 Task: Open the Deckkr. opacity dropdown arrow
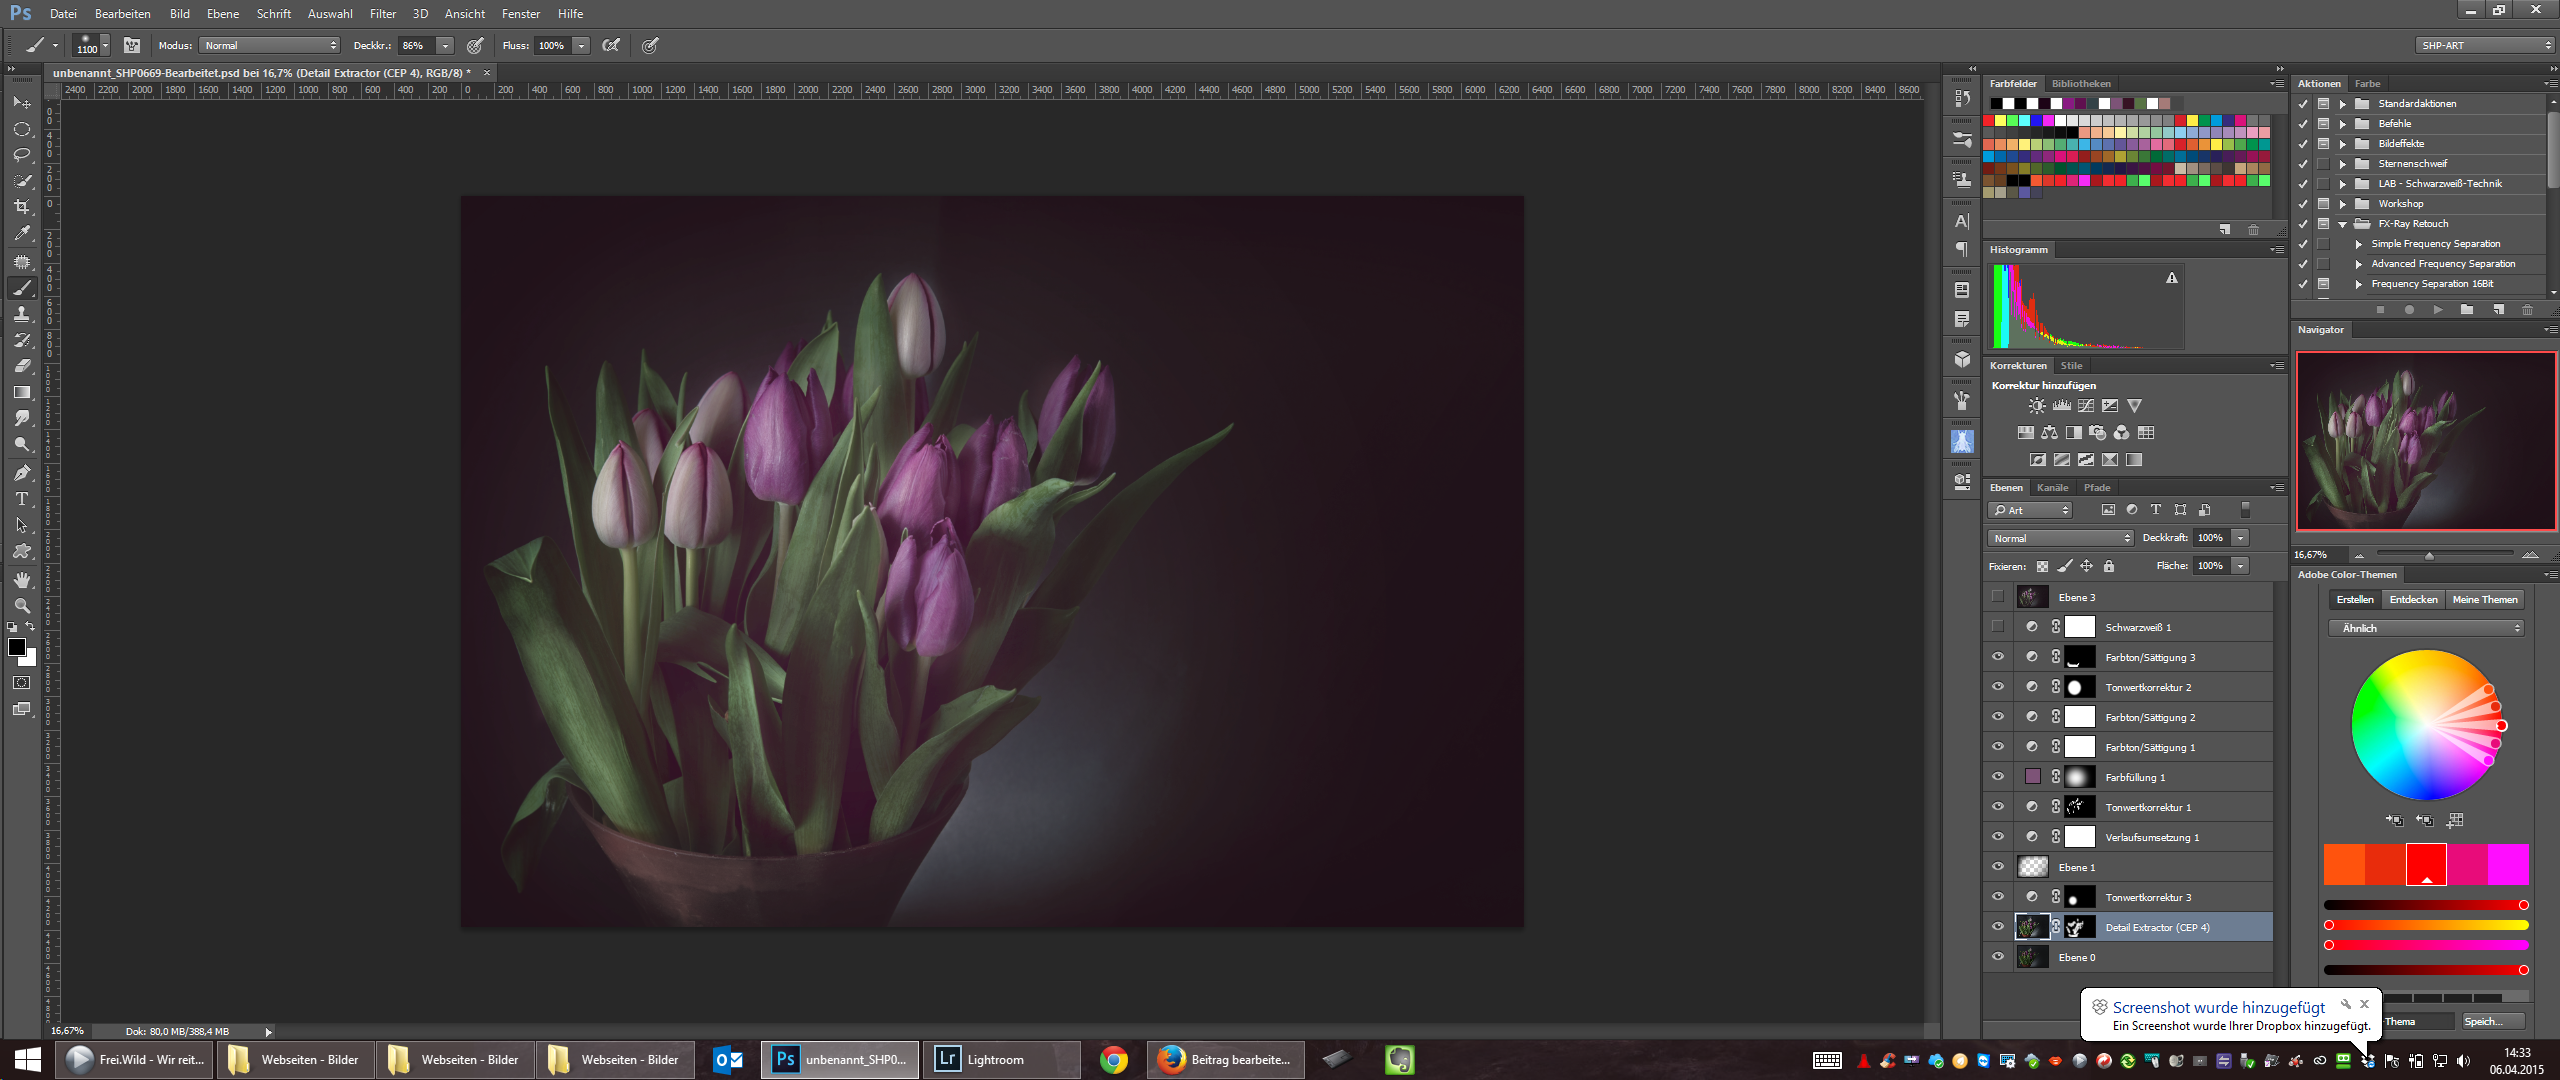[445, 45]
